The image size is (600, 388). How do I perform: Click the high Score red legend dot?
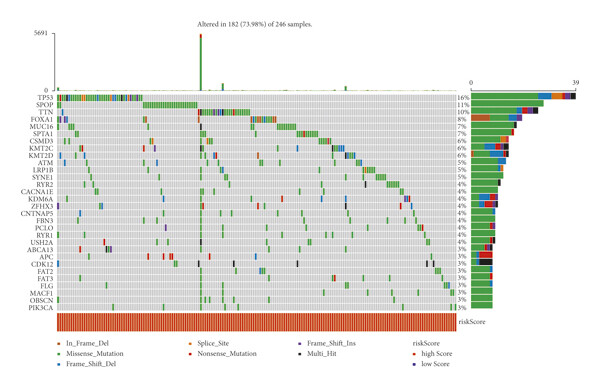point(414,354)
